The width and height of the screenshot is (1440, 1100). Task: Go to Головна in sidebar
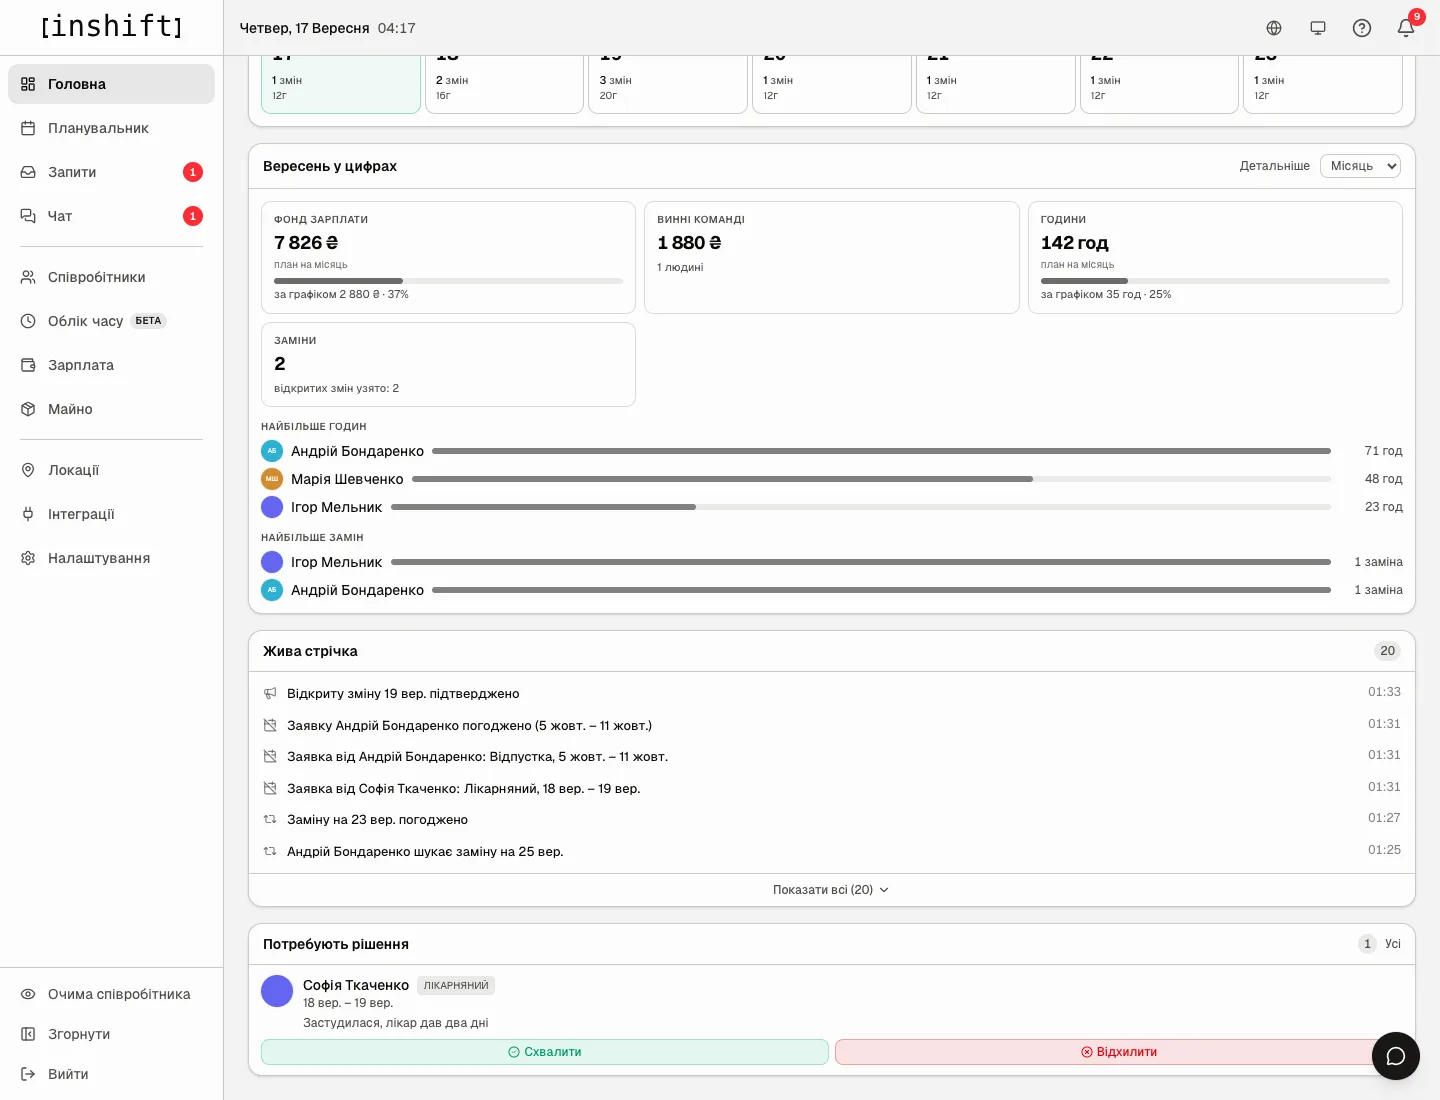(x=111, y=84)
